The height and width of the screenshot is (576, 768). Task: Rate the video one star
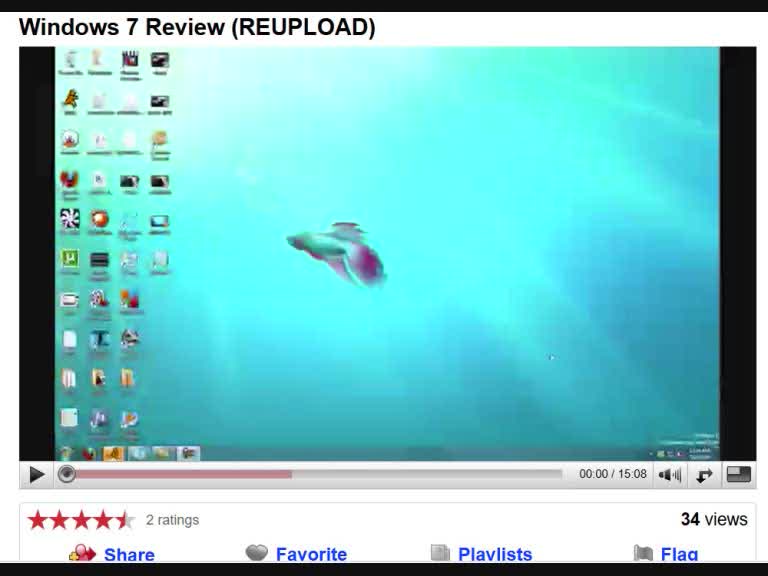click(x=37, y=520)
